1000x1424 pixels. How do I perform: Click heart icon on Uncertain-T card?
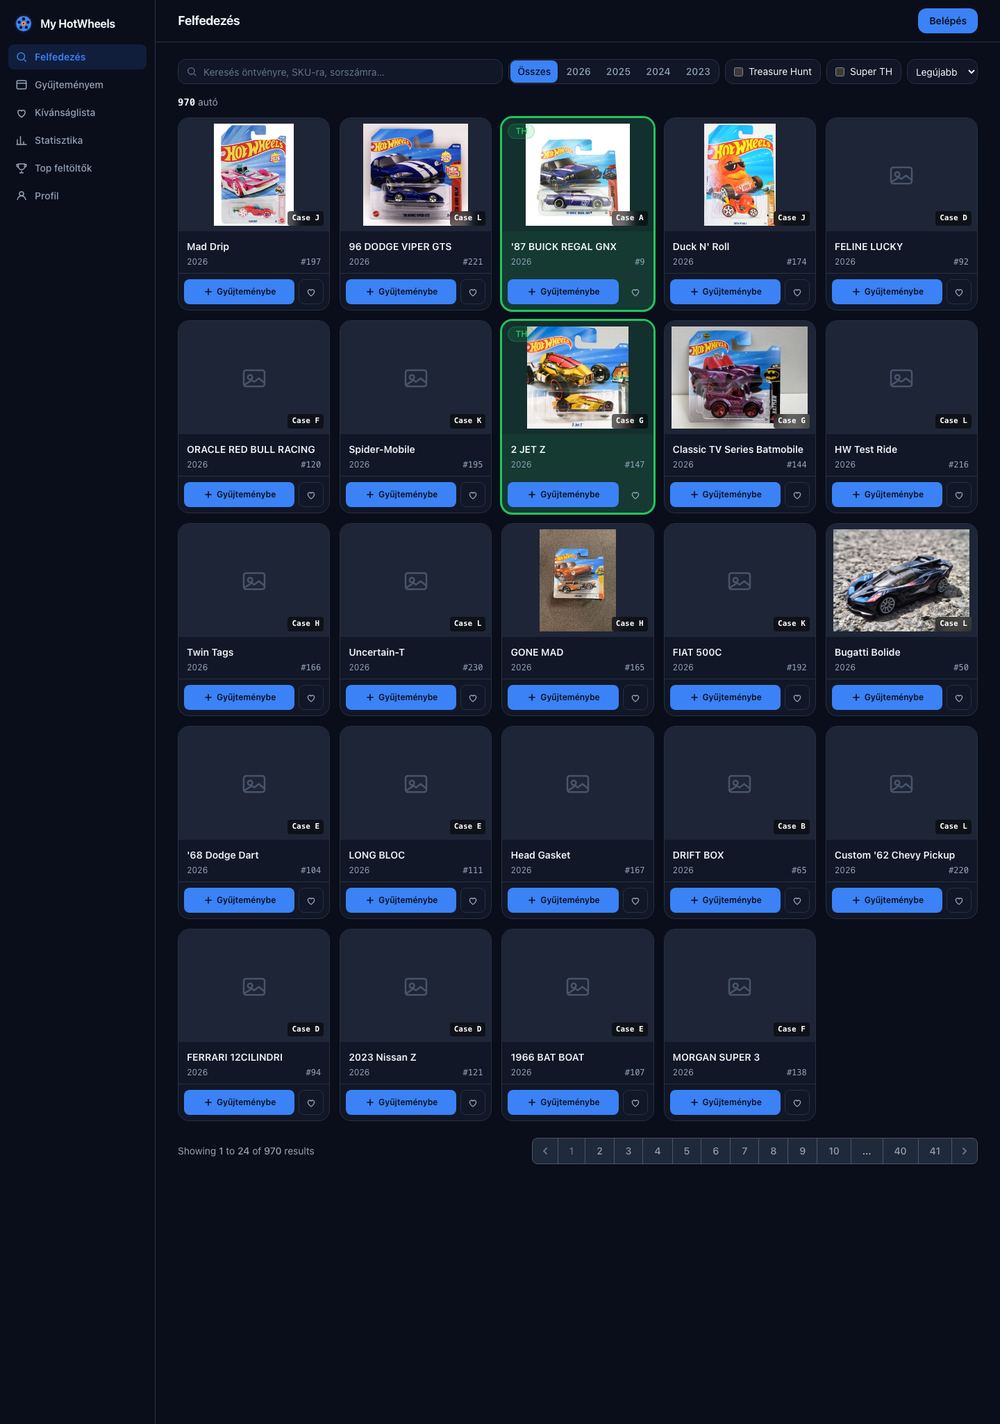point(473,698)
